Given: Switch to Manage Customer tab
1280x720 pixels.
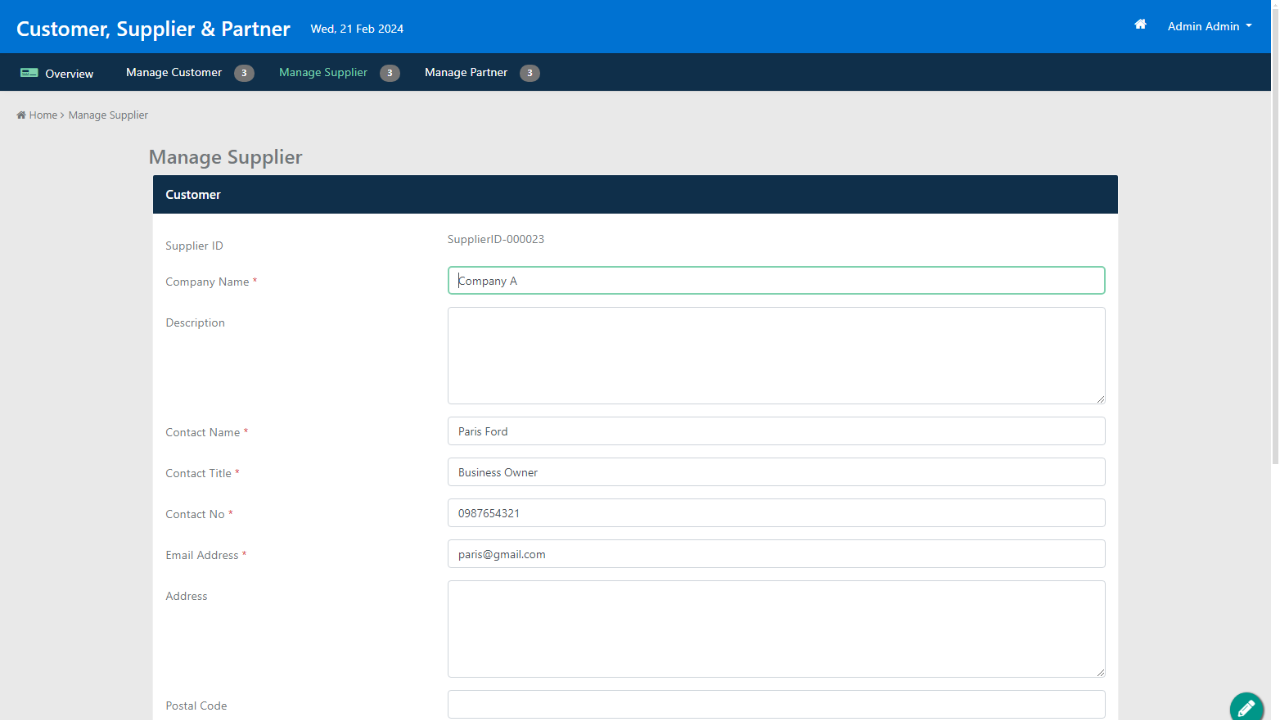Looking at the screenshot, I should [174, 72].
